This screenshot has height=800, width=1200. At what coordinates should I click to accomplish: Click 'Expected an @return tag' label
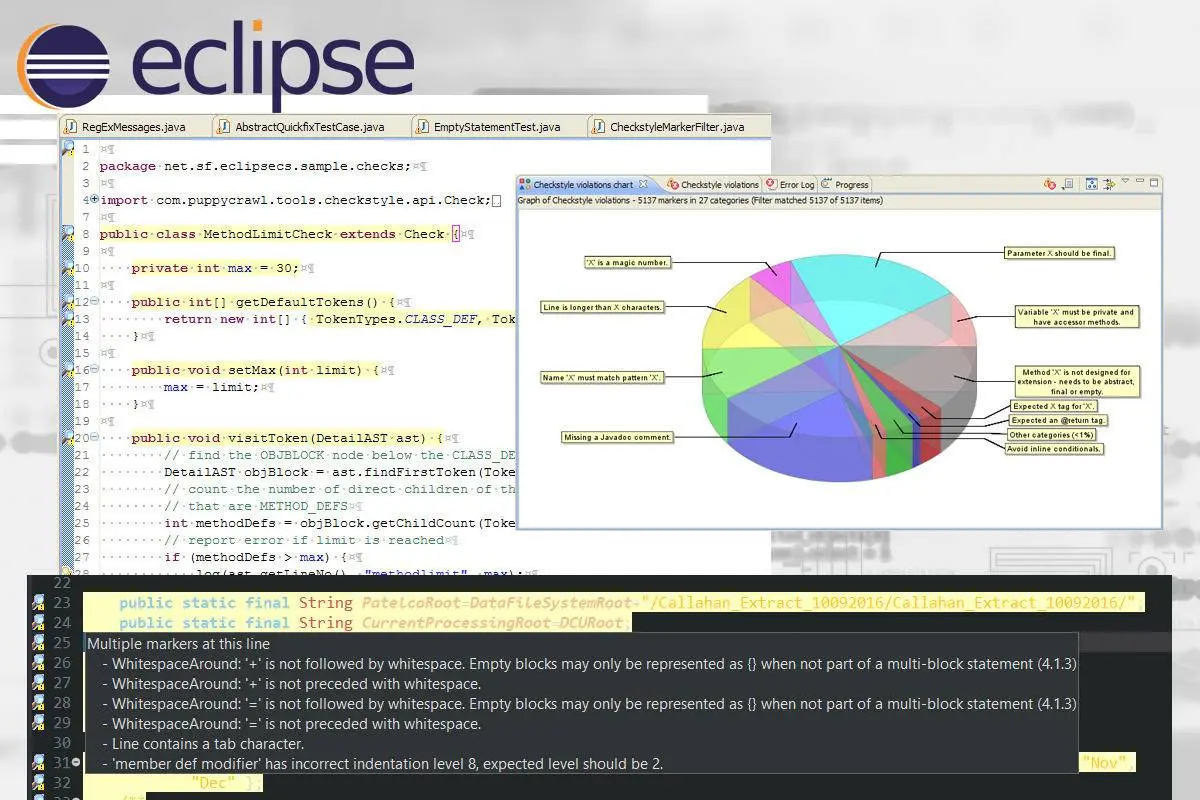click(x=1058, y=421)
